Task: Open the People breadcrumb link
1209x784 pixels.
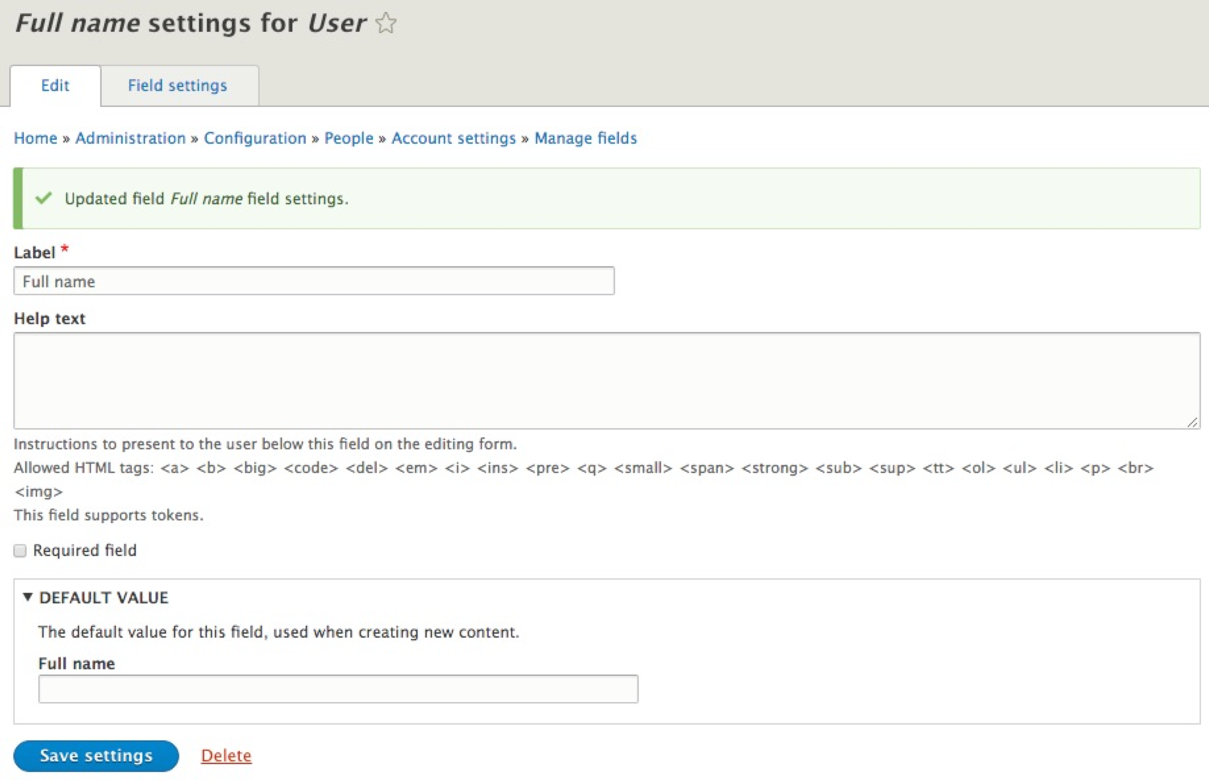Action: pyautogui.click(x=349, y=138)
